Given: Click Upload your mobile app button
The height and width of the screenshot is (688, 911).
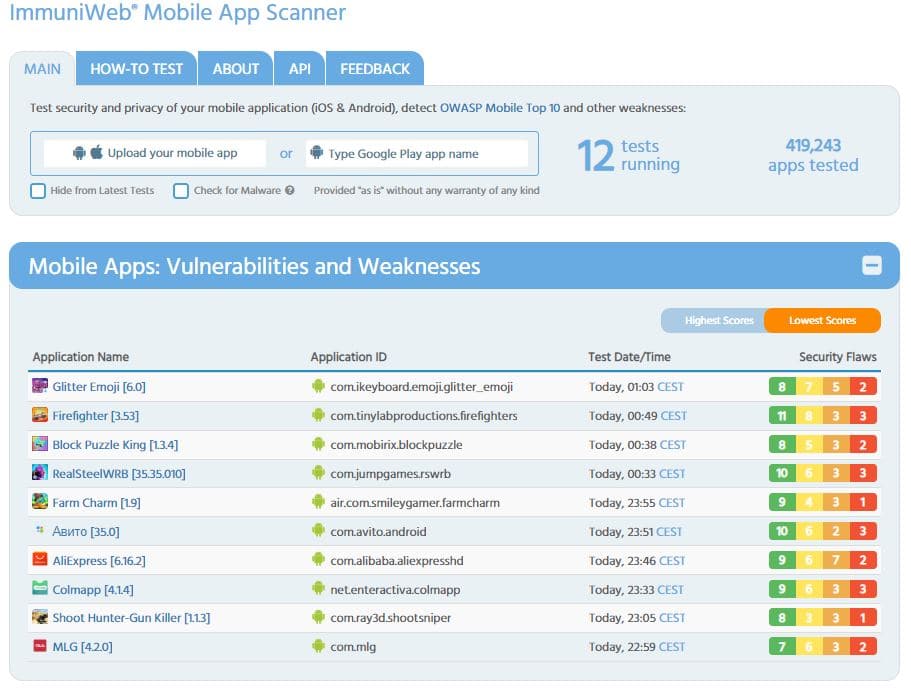Looking at the screenshot, I should (155, 153).
